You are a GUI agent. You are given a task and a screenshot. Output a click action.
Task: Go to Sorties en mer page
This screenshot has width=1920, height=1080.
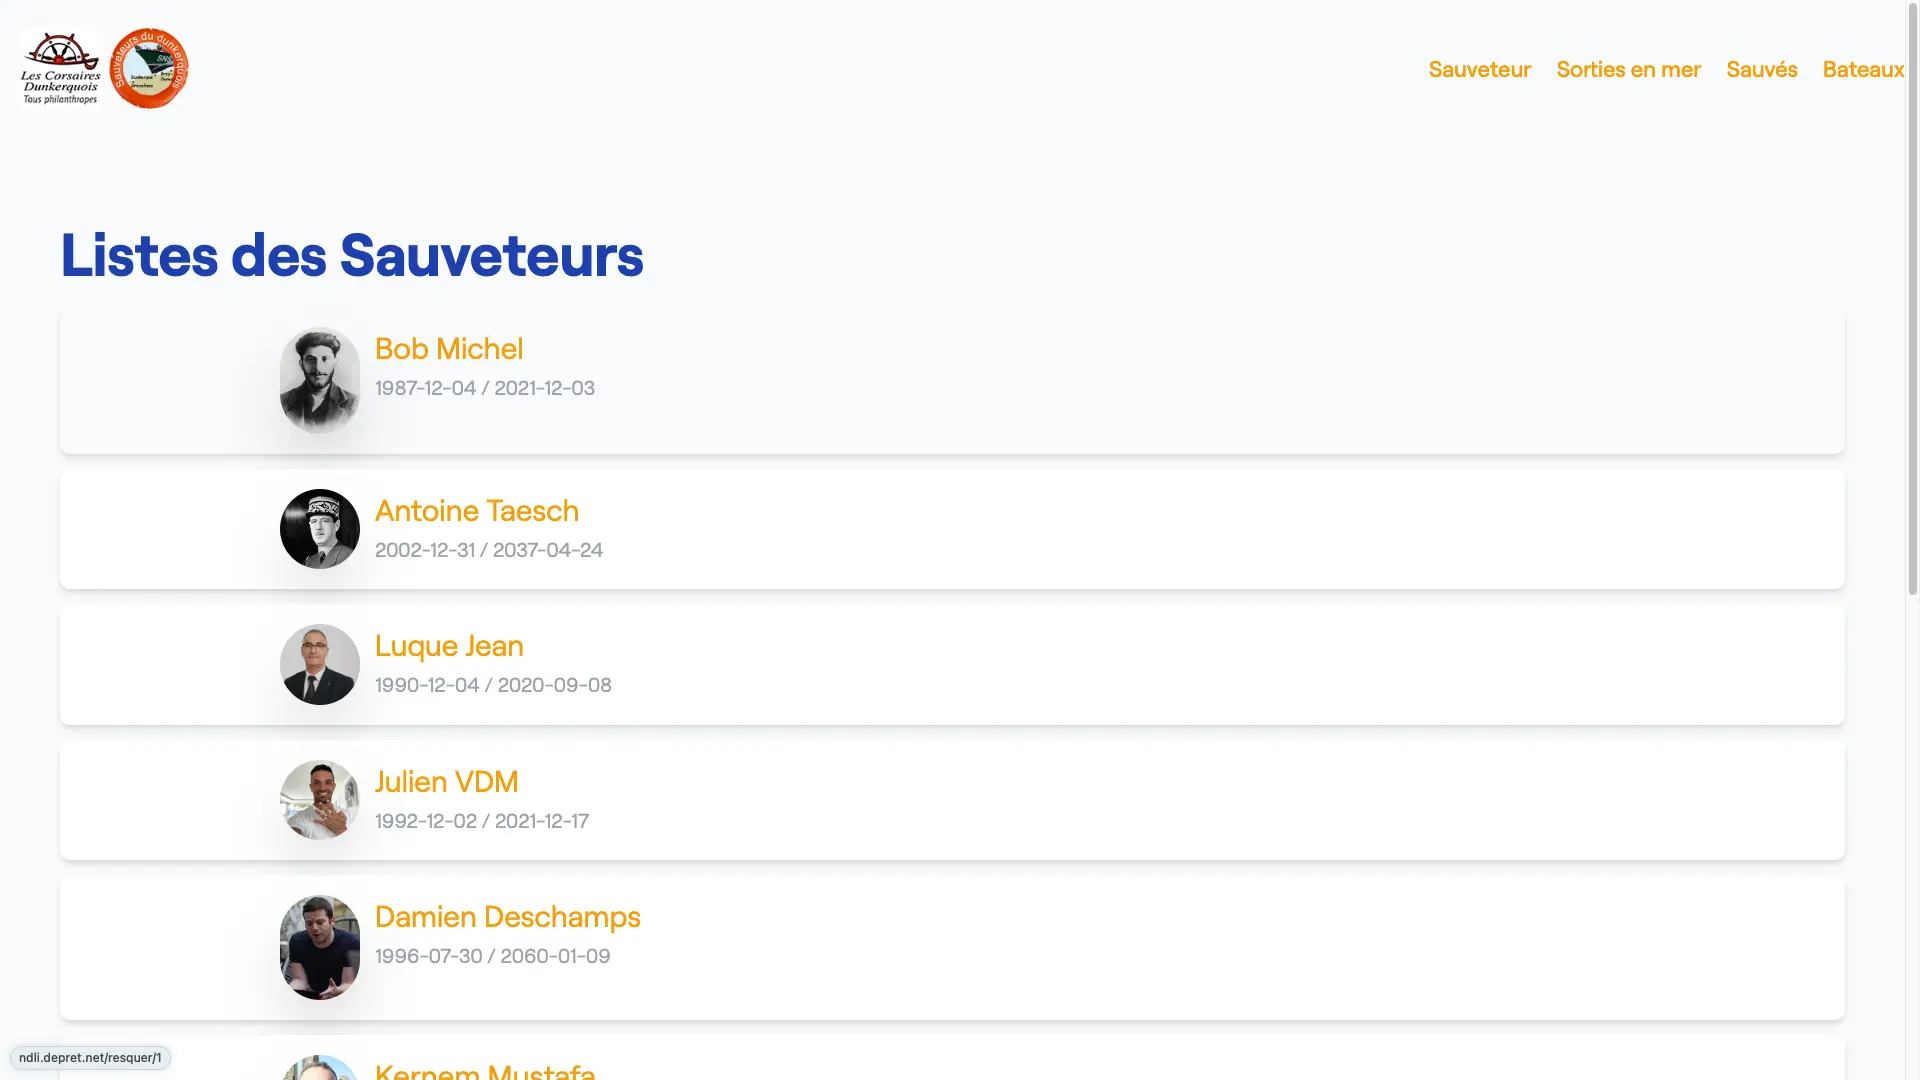pyautogui.click(x=1628, y=69)
